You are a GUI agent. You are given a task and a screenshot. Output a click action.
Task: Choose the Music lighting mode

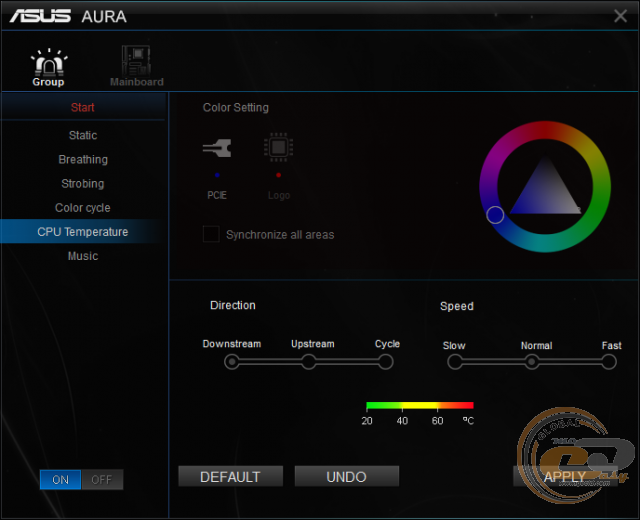tap(83, 256)
